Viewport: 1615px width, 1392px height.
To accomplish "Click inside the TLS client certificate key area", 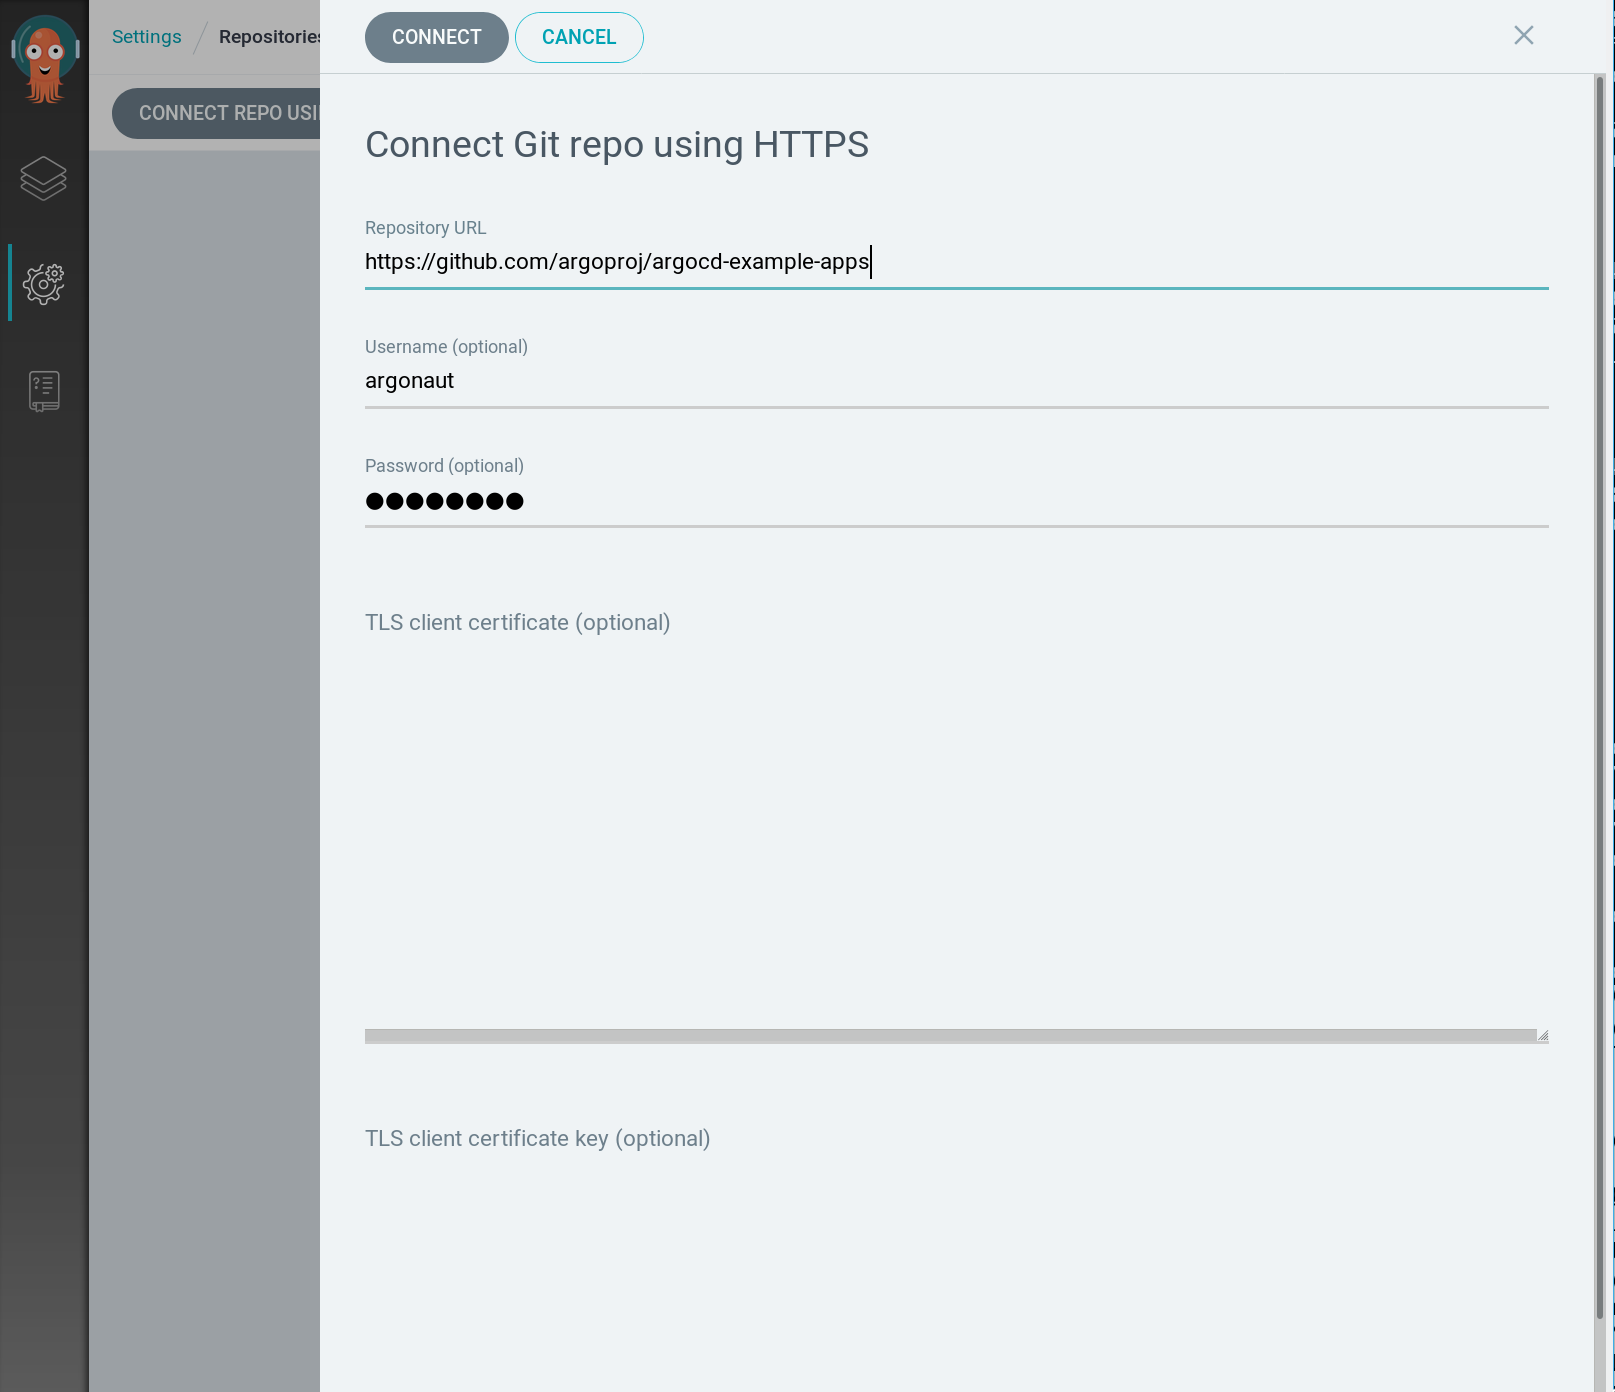I will tap(955, 1270).
